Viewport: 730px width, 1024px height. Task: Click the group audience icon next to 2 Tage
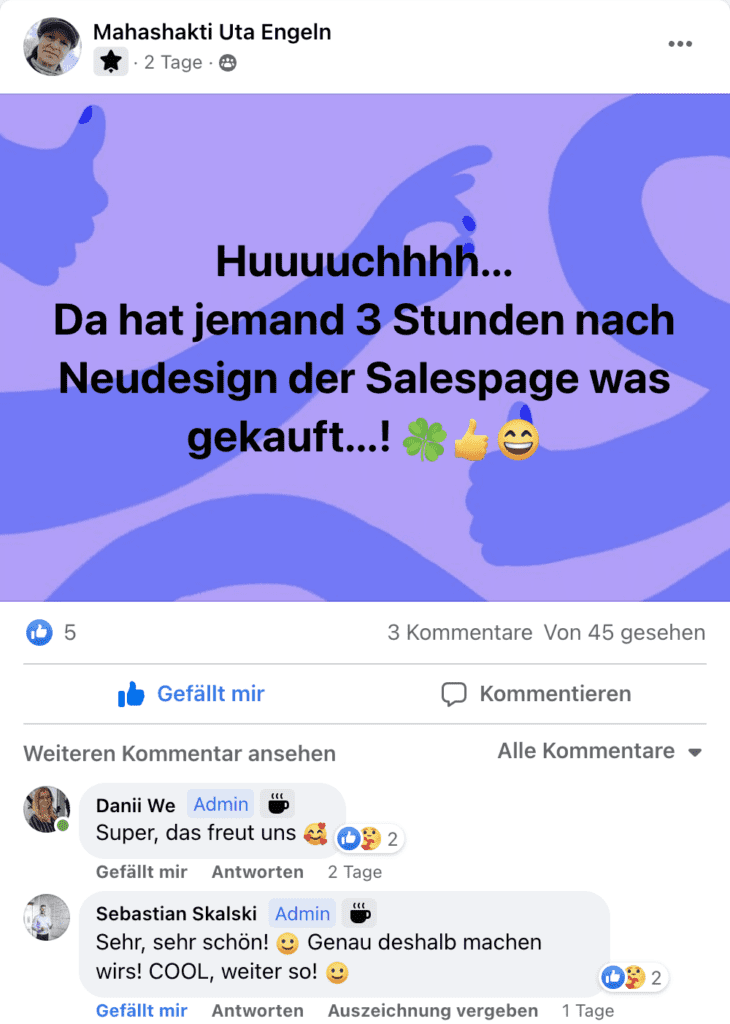(227, 63)
